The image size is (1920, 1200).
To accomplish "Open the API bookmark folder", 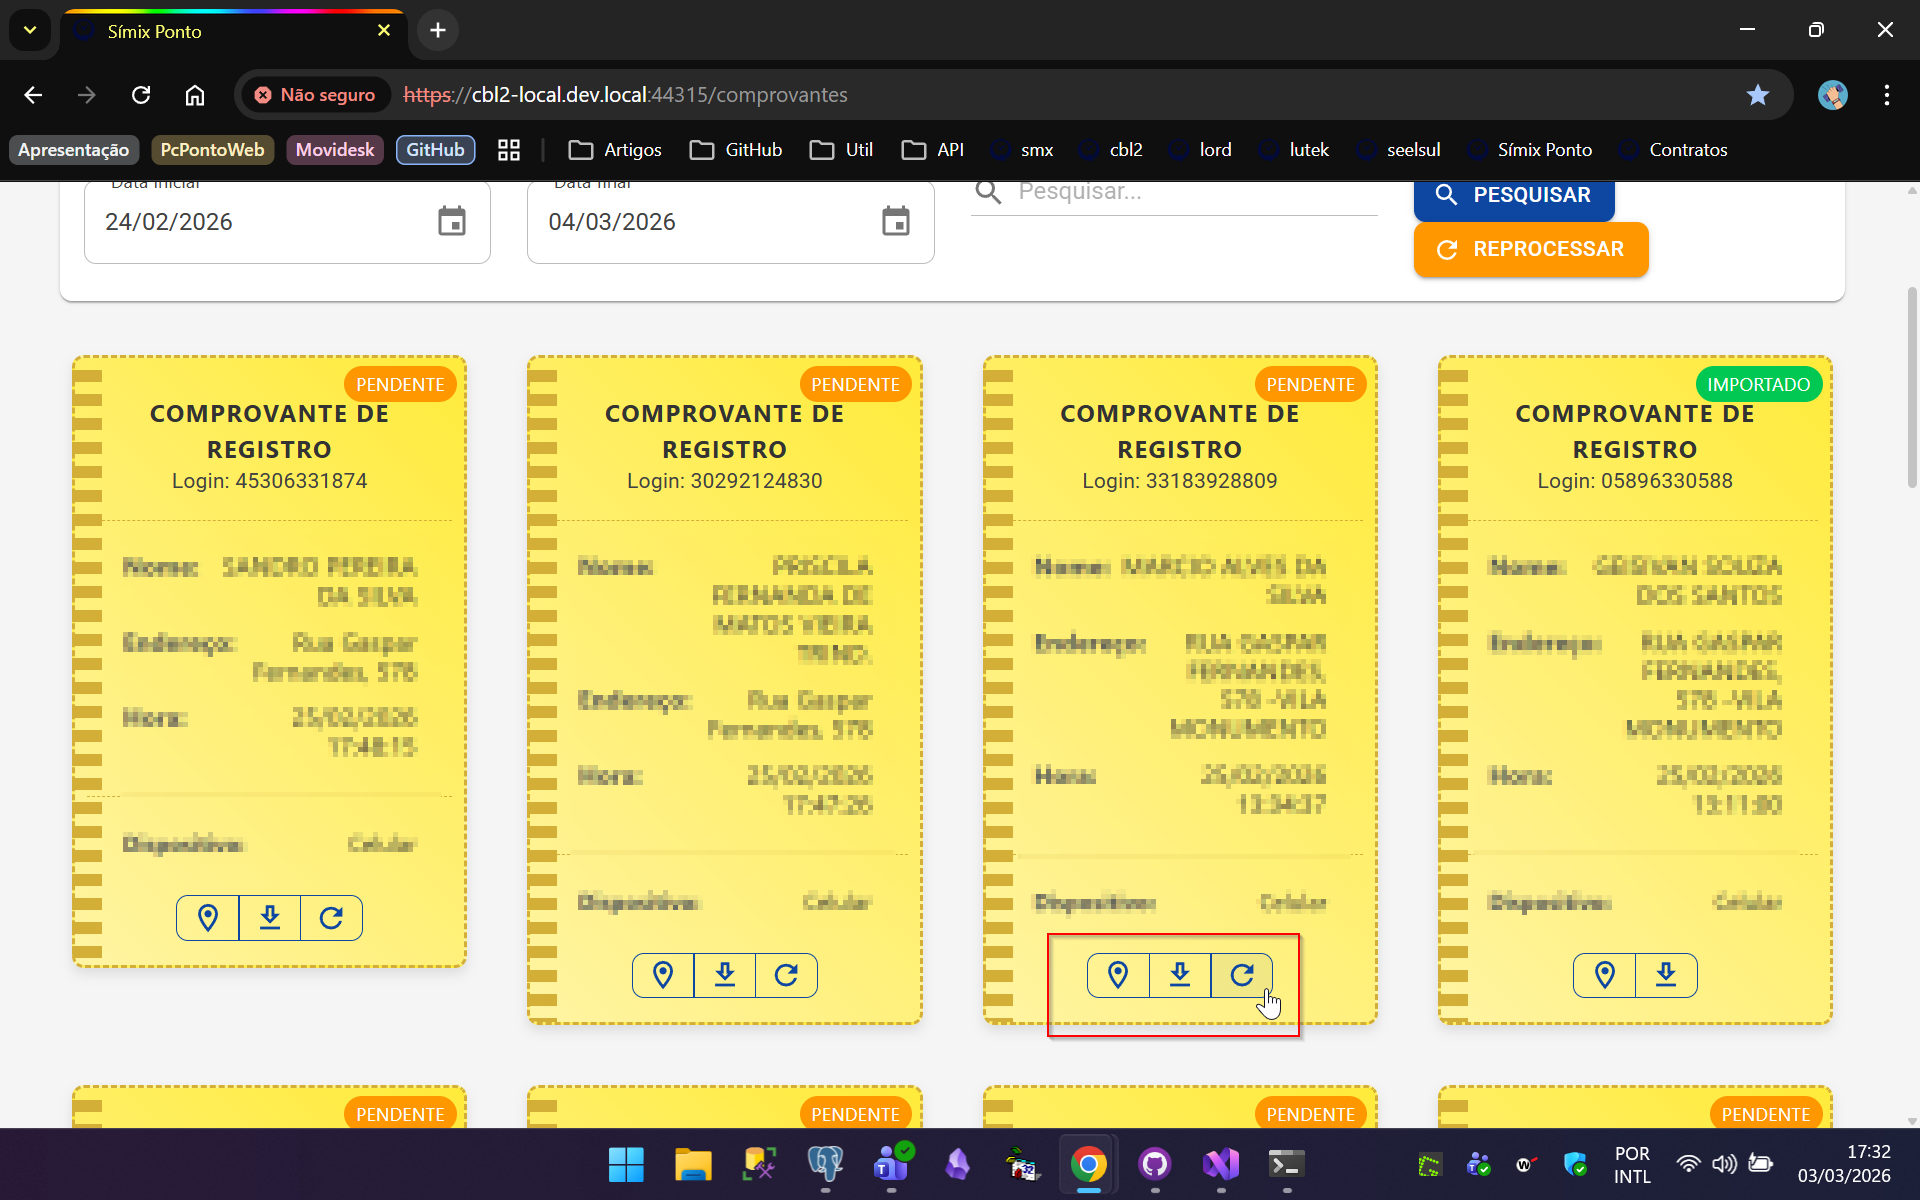I will click(932, 150).
